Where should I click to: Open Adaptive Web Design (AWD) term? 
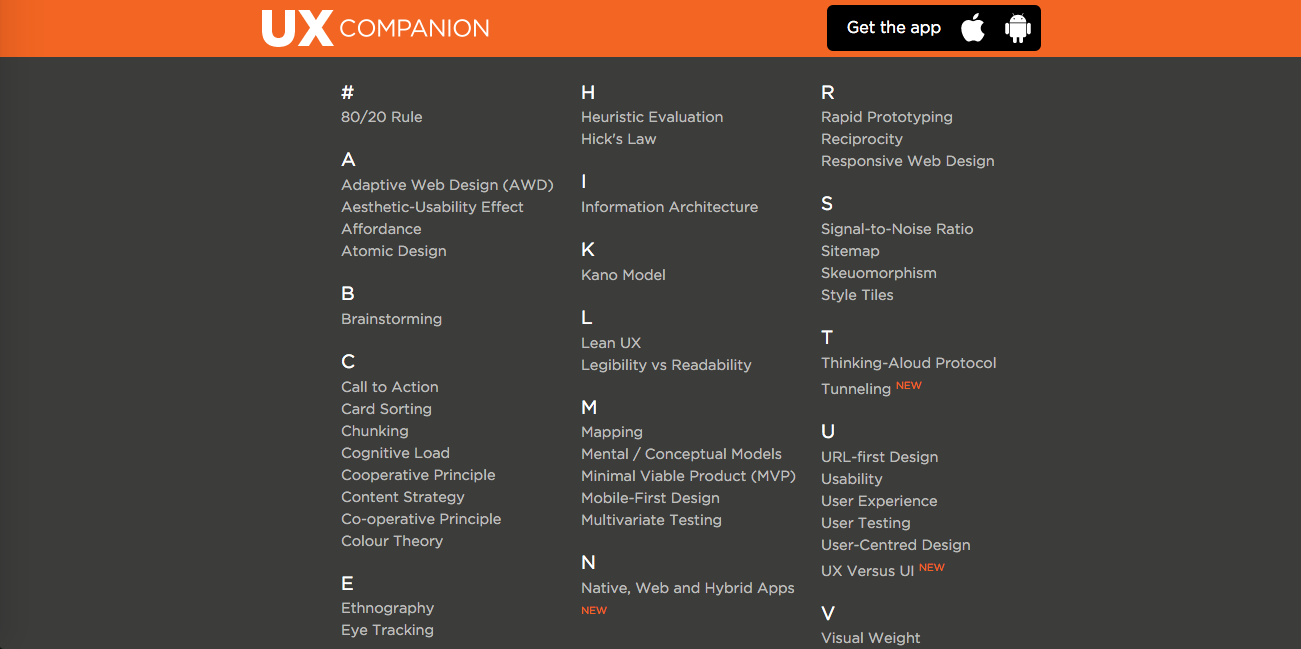pyautogui.click(x=447, y=185)
